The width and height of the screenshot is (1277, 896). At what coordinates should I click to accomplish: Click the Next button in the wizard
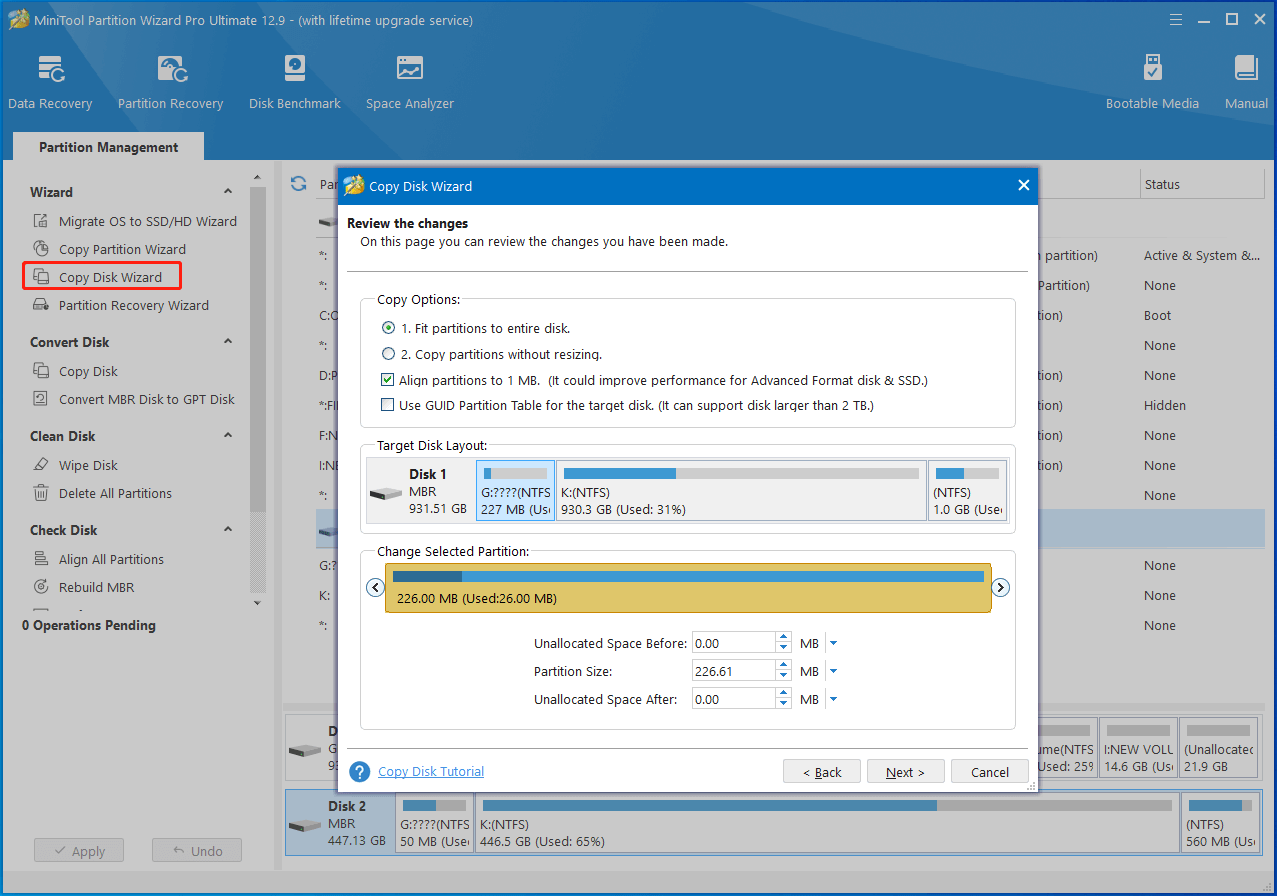click(x=904, y=771)
